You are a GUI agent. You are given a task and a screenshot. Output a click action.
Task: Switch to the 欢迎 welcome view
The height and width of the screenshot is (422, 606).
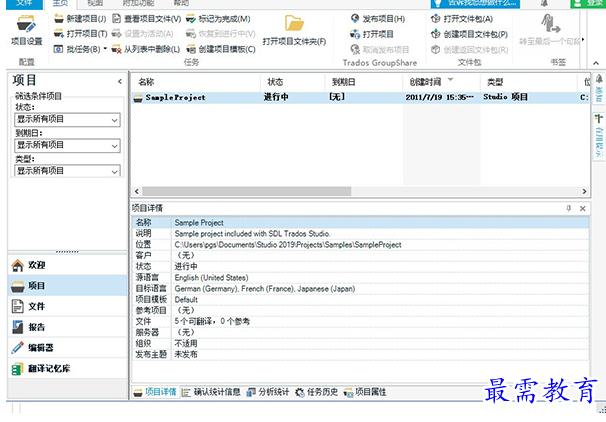[67, 265]
